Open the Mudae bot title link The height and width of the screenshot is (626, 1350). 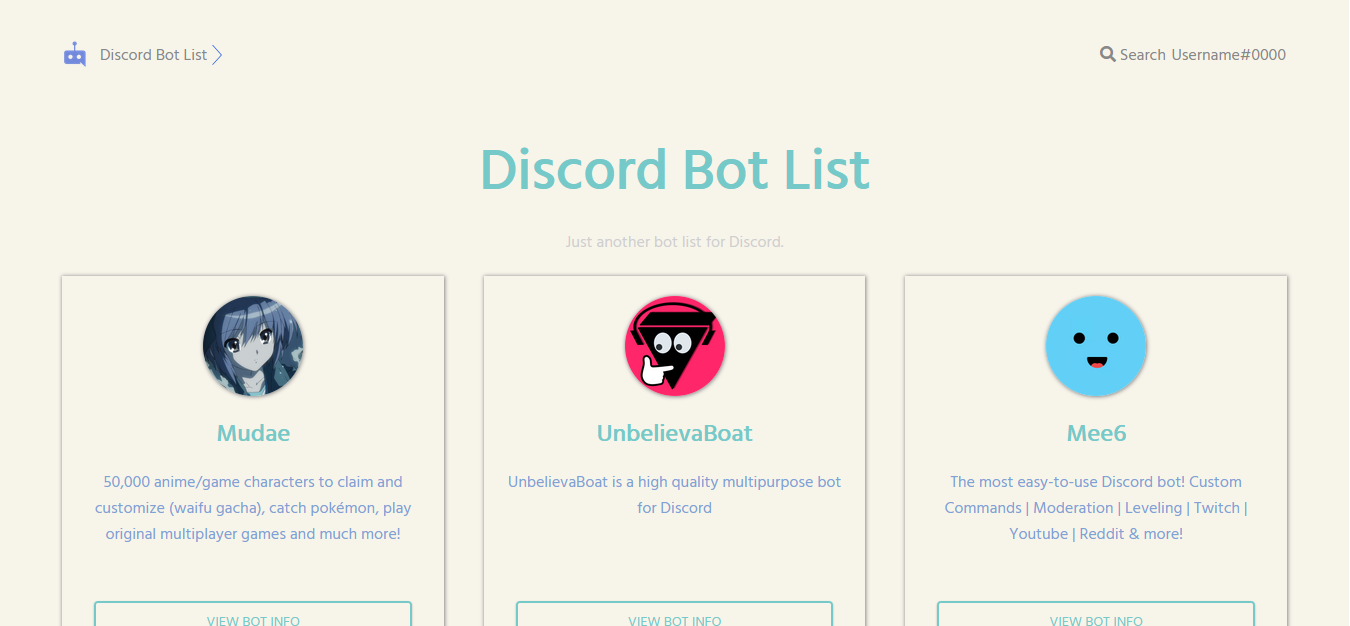253,433
